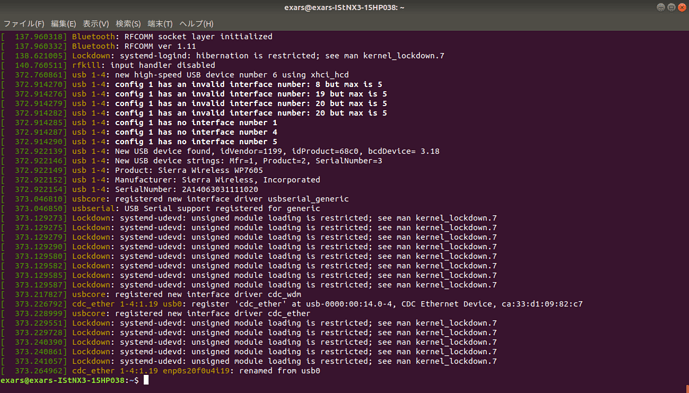Click 'RFCOMM socket layer initialized' line
This screenshot has height=393, width=689.
tap(137, 36)
